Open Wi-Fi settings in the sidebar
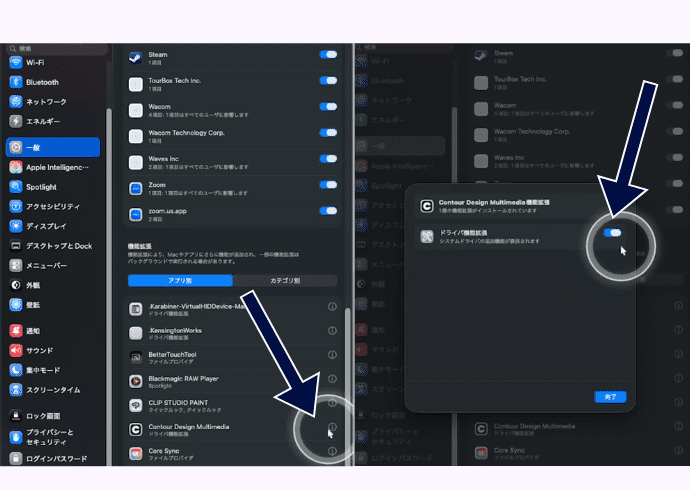The image size is (690, 490). (40, 62)
